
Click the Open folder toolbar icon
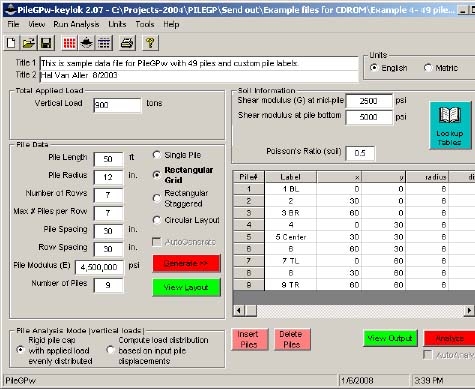pos(29,43)
